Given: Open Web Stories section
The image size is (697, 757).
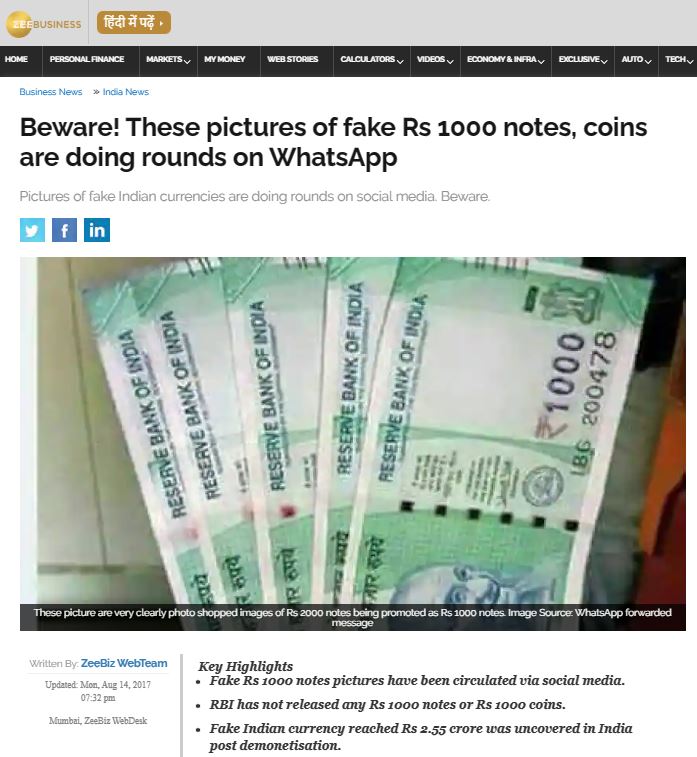Looking at the screenshot, I should pyautogui.click(x=293, y=59).
